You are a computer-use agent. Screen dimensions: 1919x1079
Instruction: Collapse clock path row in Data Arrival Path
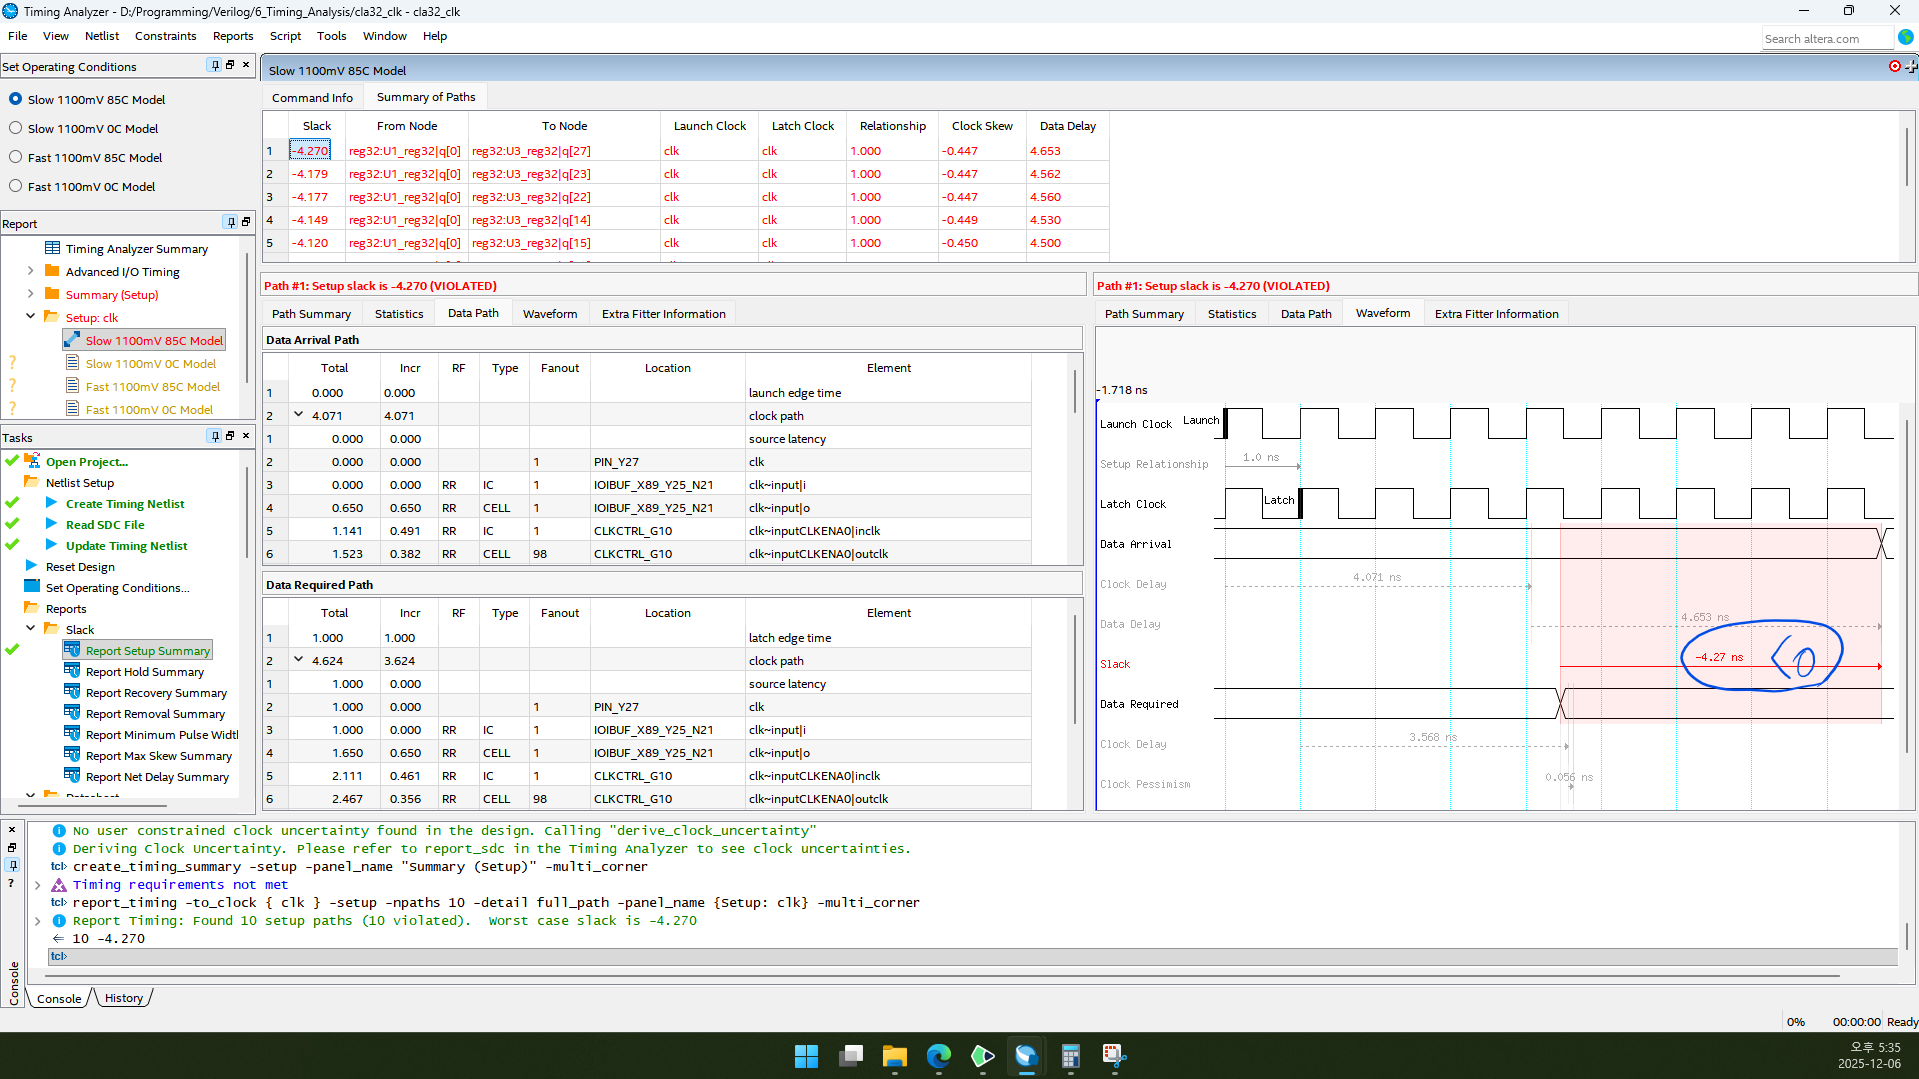298,415
